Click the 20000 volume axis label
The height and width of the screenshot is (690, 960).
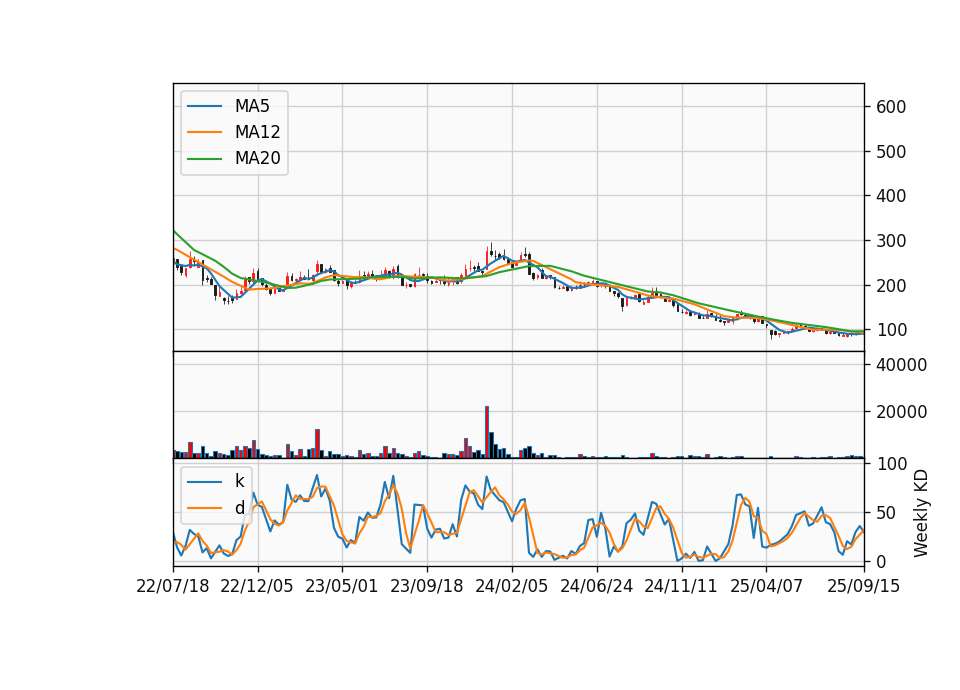(x=901, y=412)
